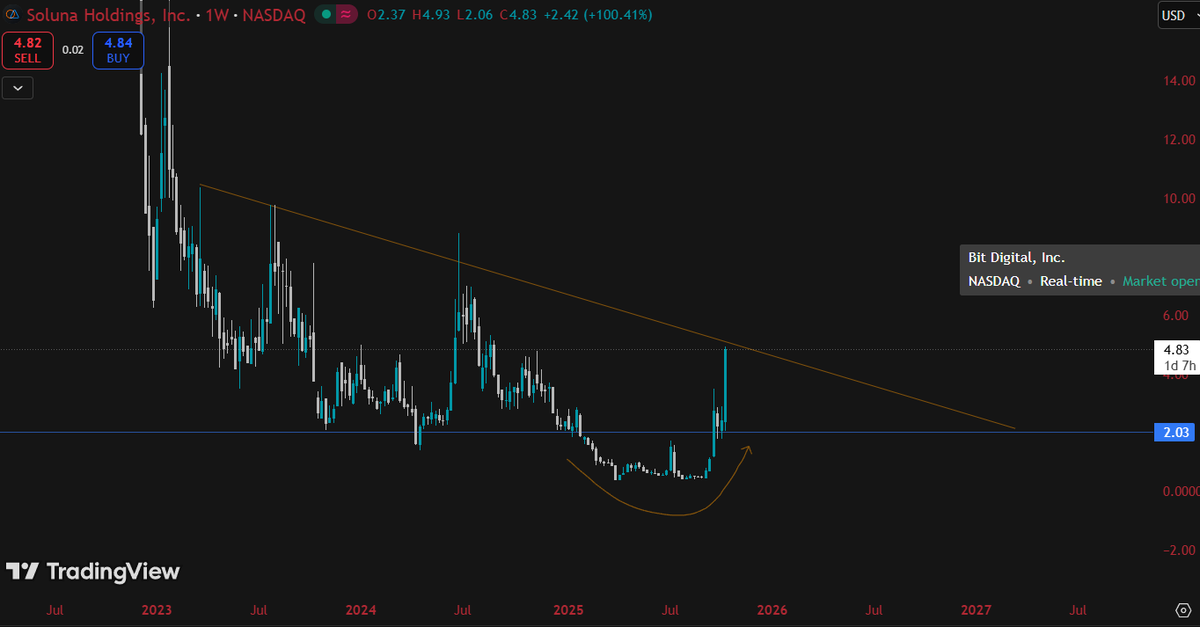Click the 2025 time axis label
Viewport: 1200px width, 627px height.
click(x=567, y=609)
